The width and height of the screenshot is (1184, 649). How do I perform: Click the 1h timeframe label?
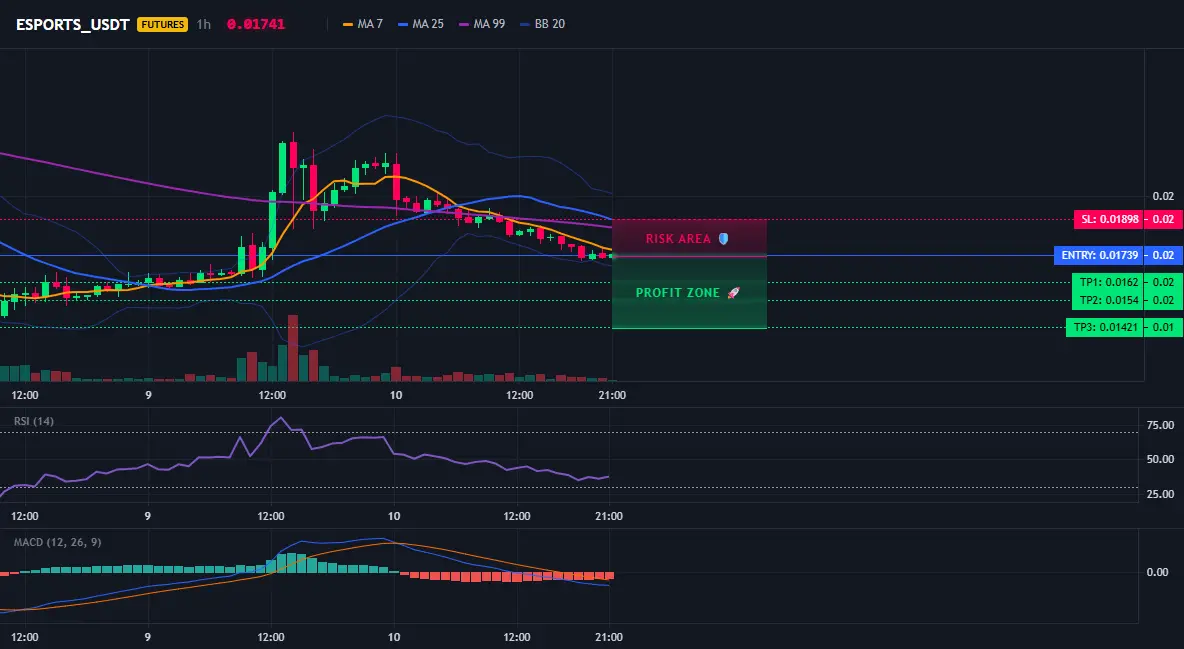pos(204,24)
